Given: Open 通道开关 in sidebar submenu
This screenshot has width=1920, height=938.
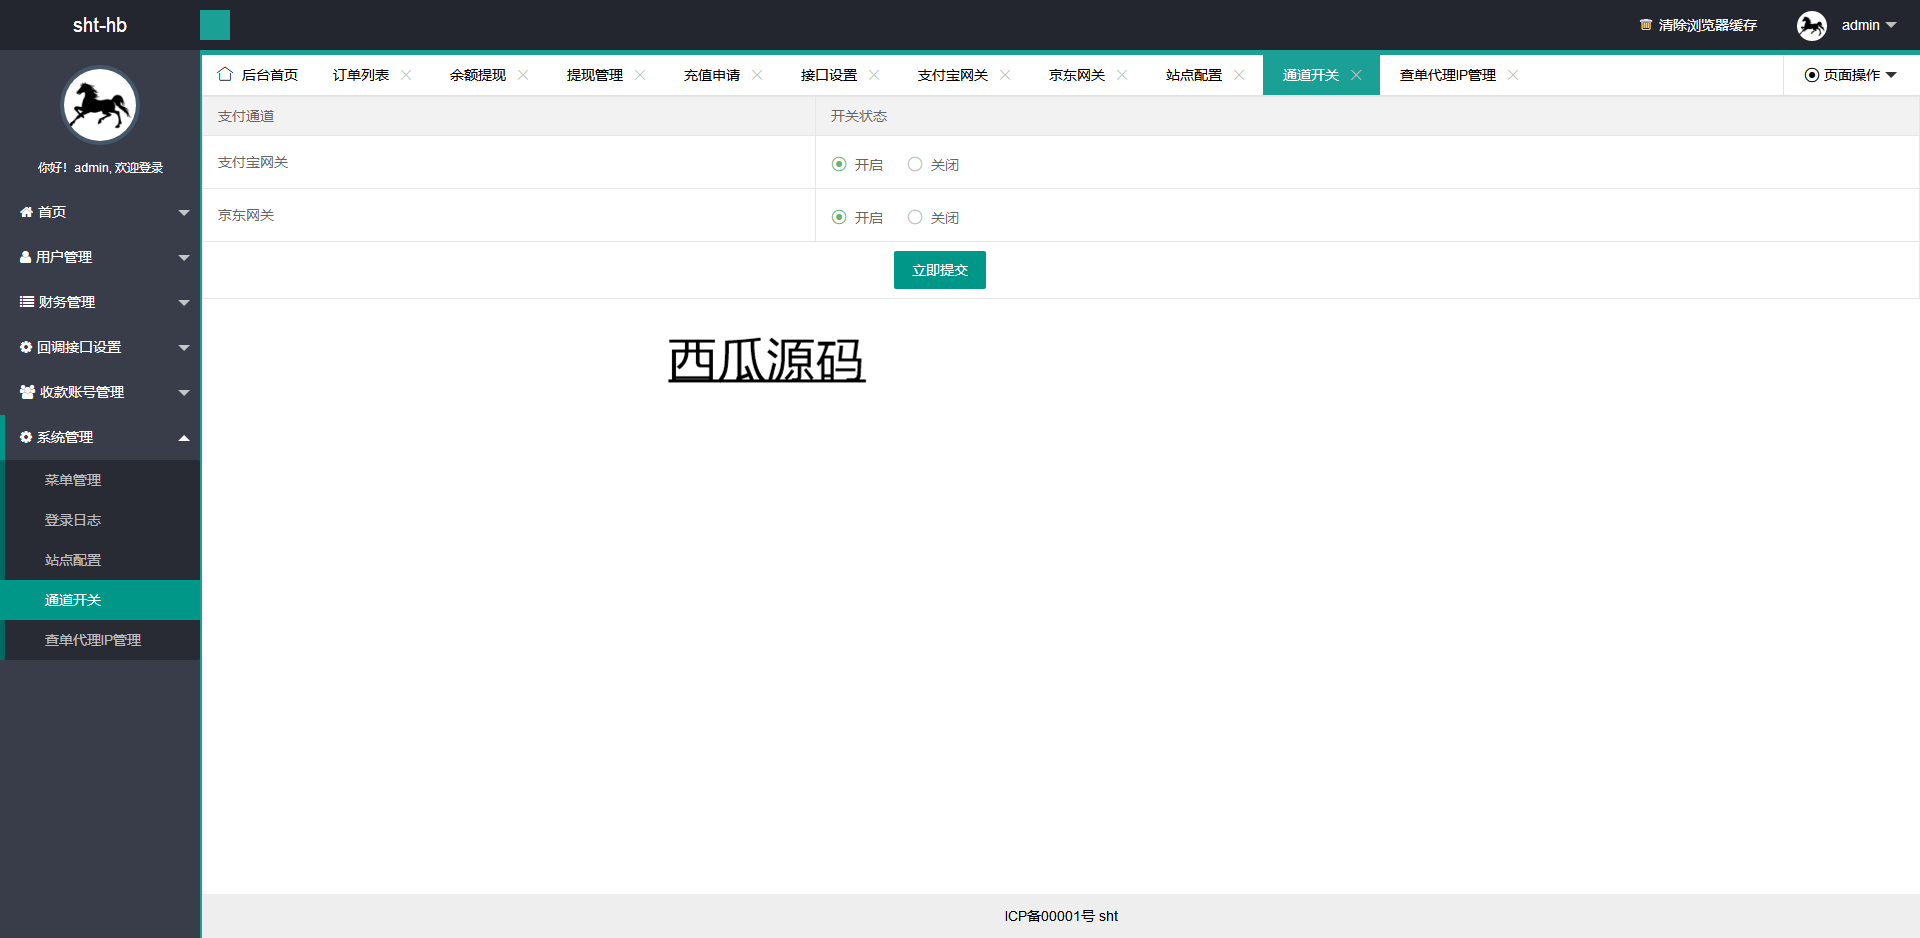Looking at the screenshot, I should click(x=102, y=600).
